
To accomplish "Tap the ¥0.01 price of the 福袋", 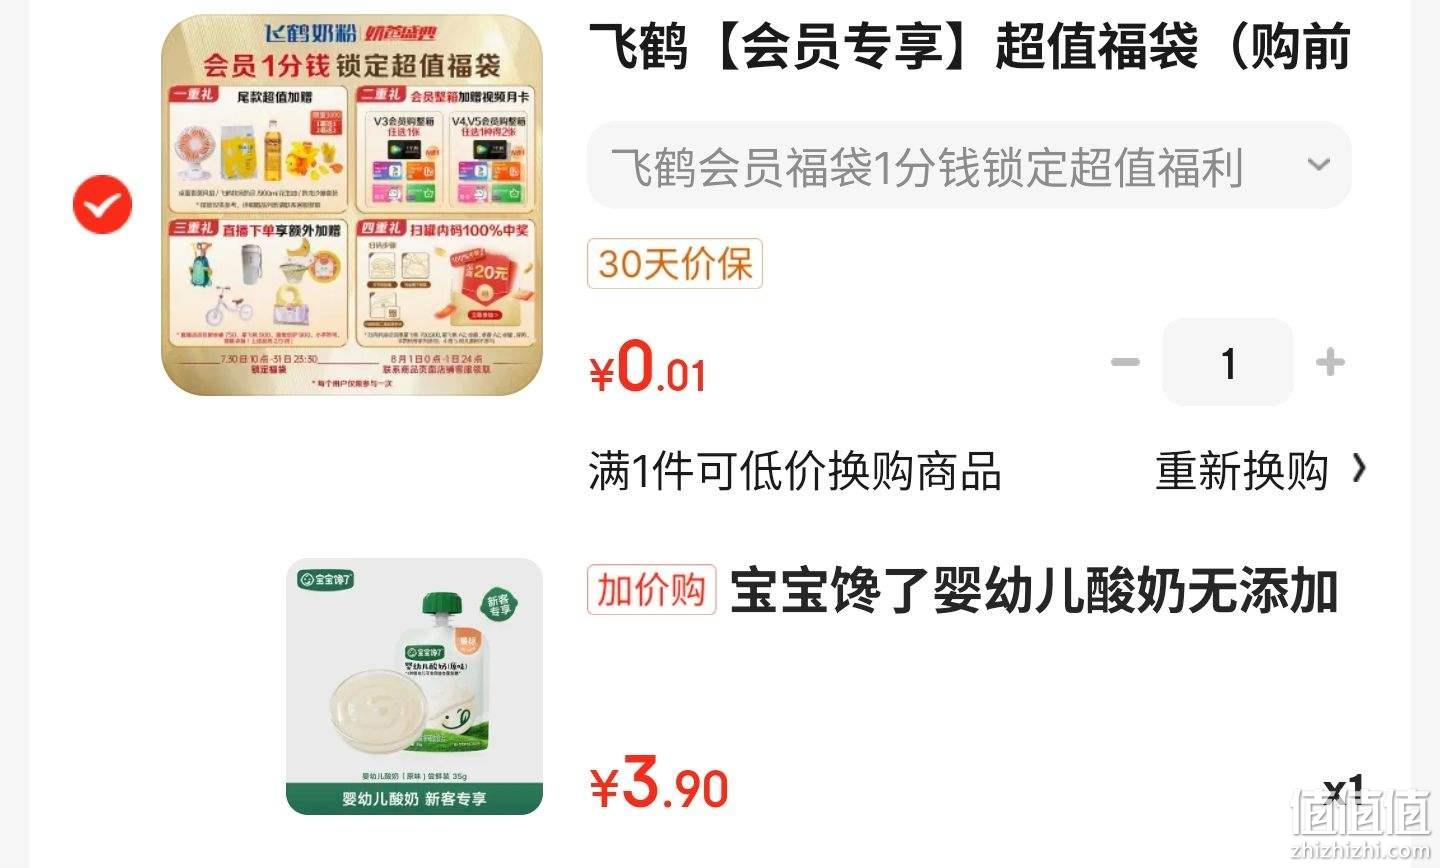I will click(x=648, y=369).
